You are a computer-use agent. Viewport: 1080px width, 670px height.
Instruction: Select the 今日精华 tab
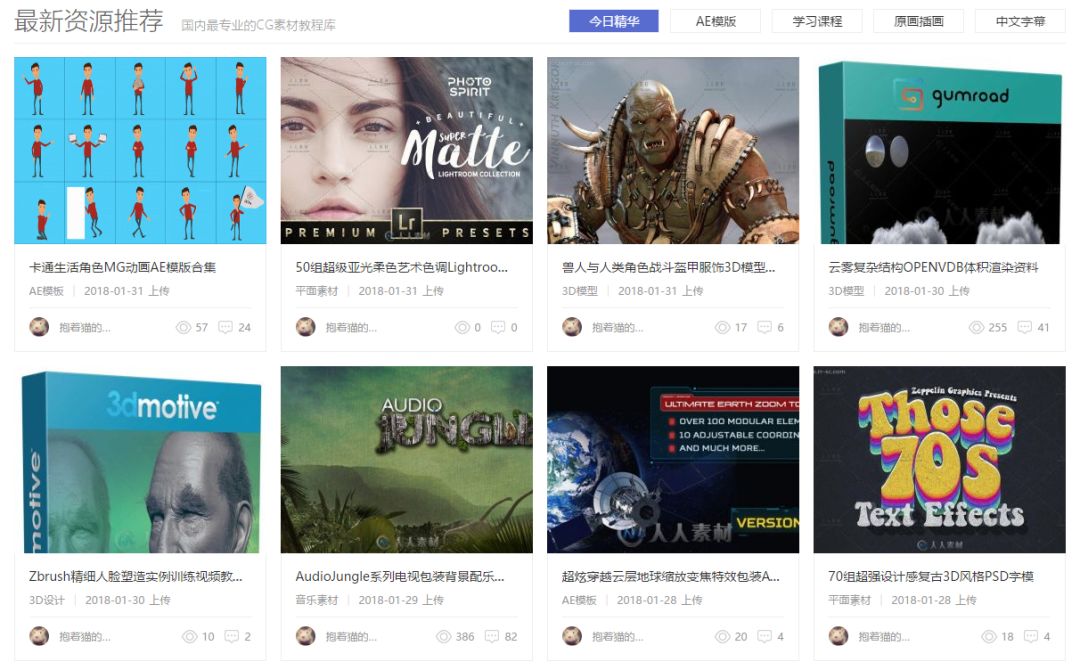click(x=614, y=21)
